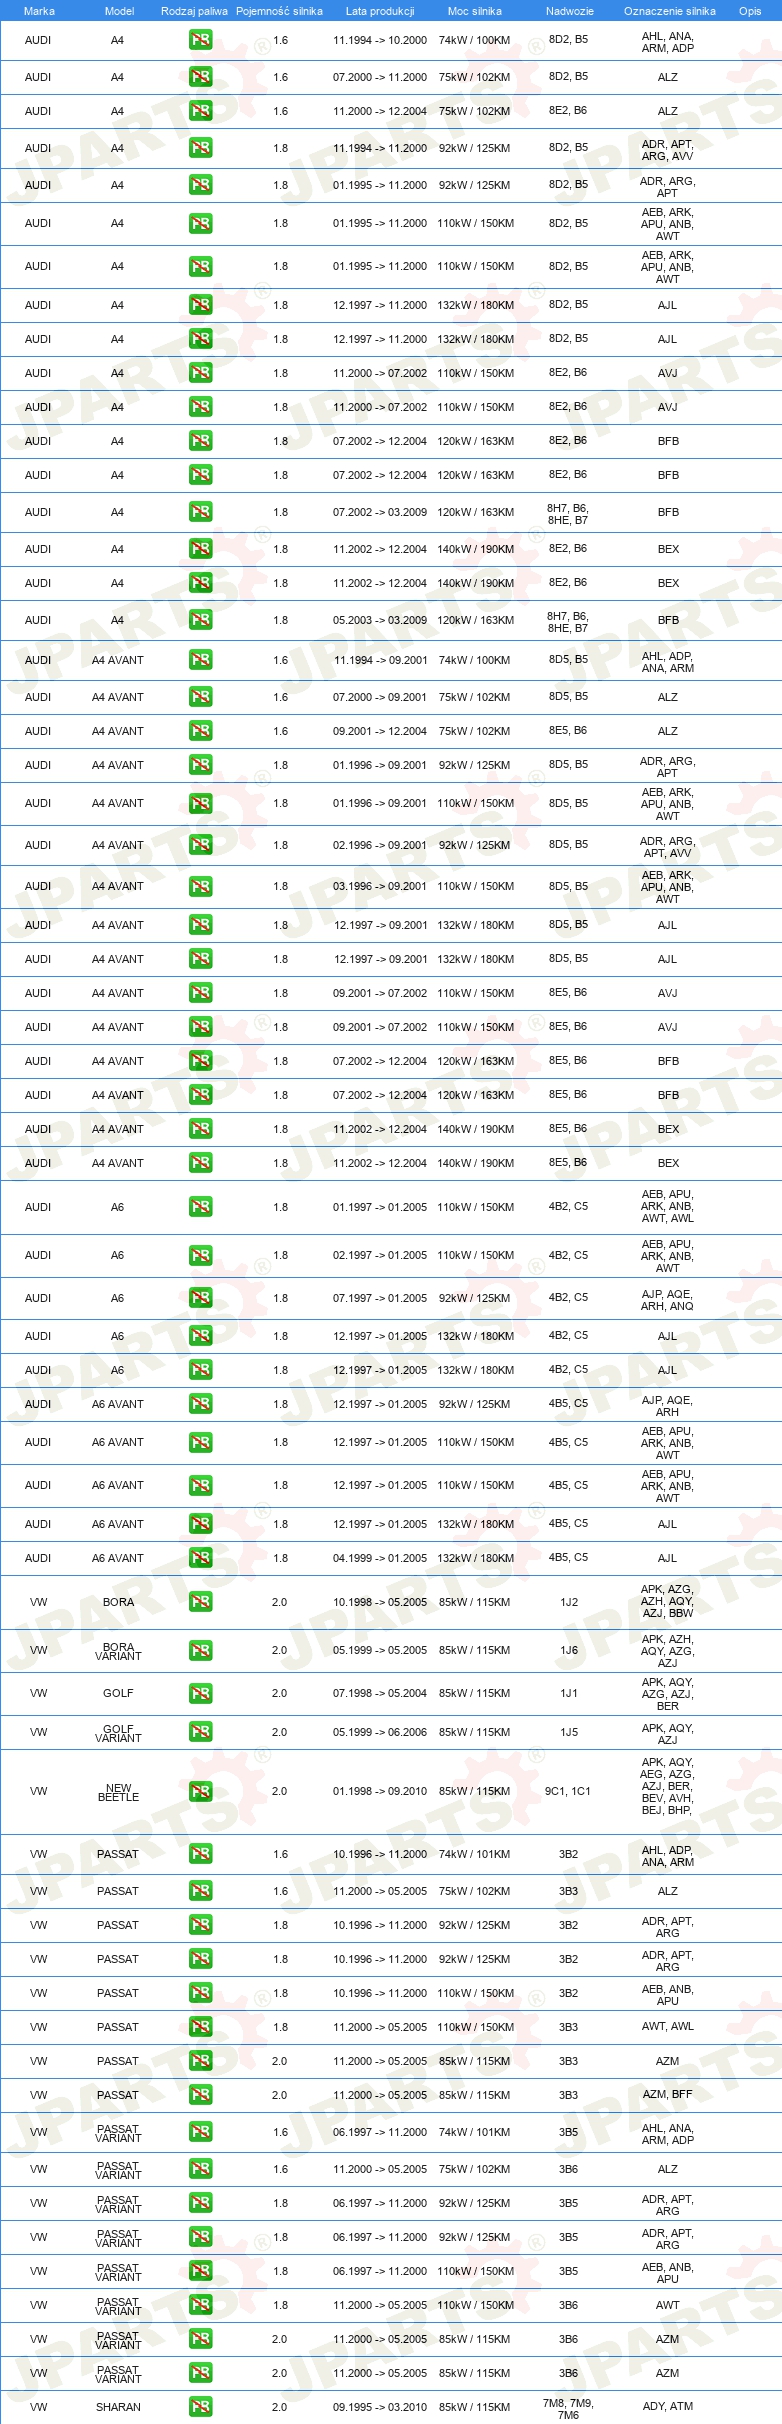Select the '10.1998 -> 05.2005' production years cell

pyautogui.click(x=380, y=1602)
